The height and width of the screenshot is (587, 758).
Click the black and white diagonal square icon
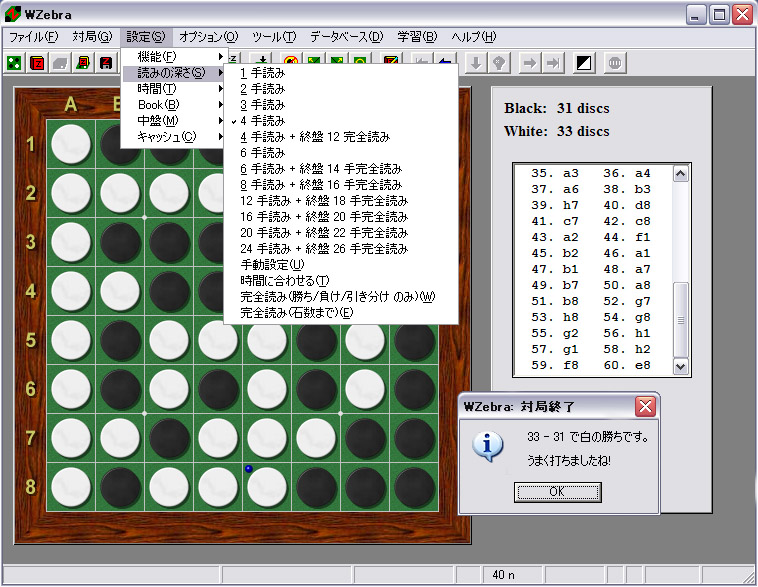pyautogui.click(x=584, y=63)
